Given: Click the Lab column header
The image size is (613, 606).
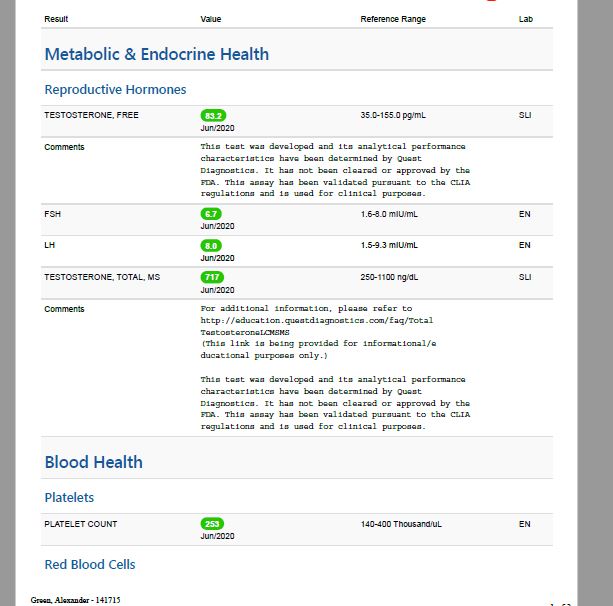Looking at the screenshot, I should (x=525, y=19).
